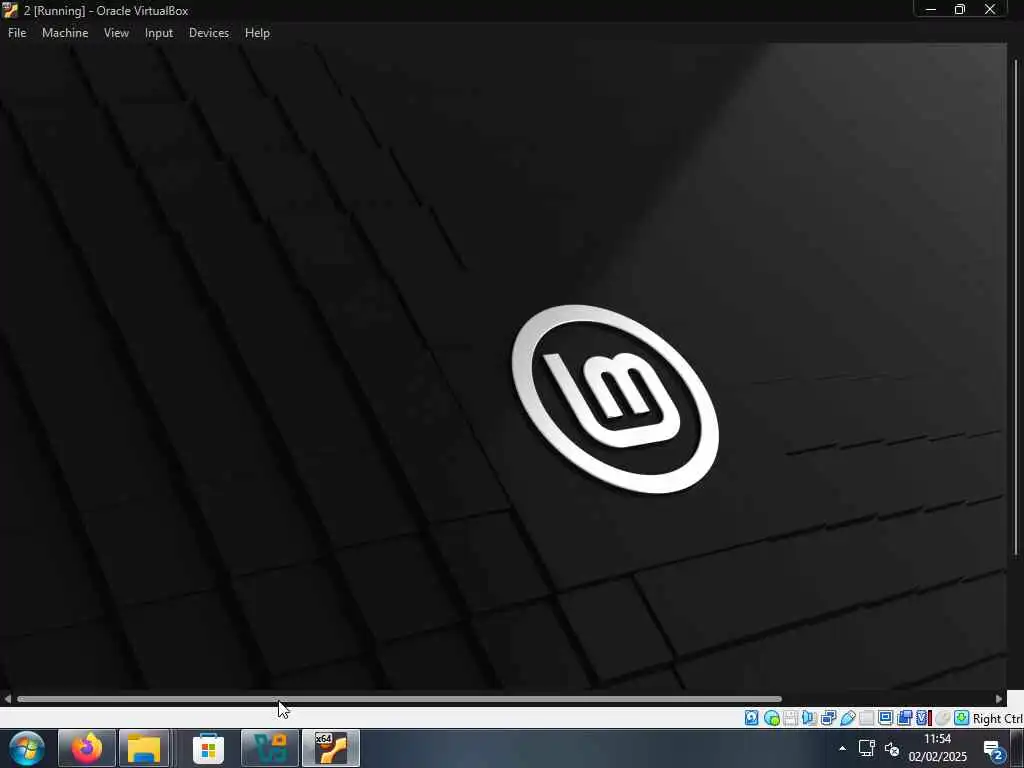Open the Devices menu
The image size is (1024, 768).
click(x=209, y=33)
